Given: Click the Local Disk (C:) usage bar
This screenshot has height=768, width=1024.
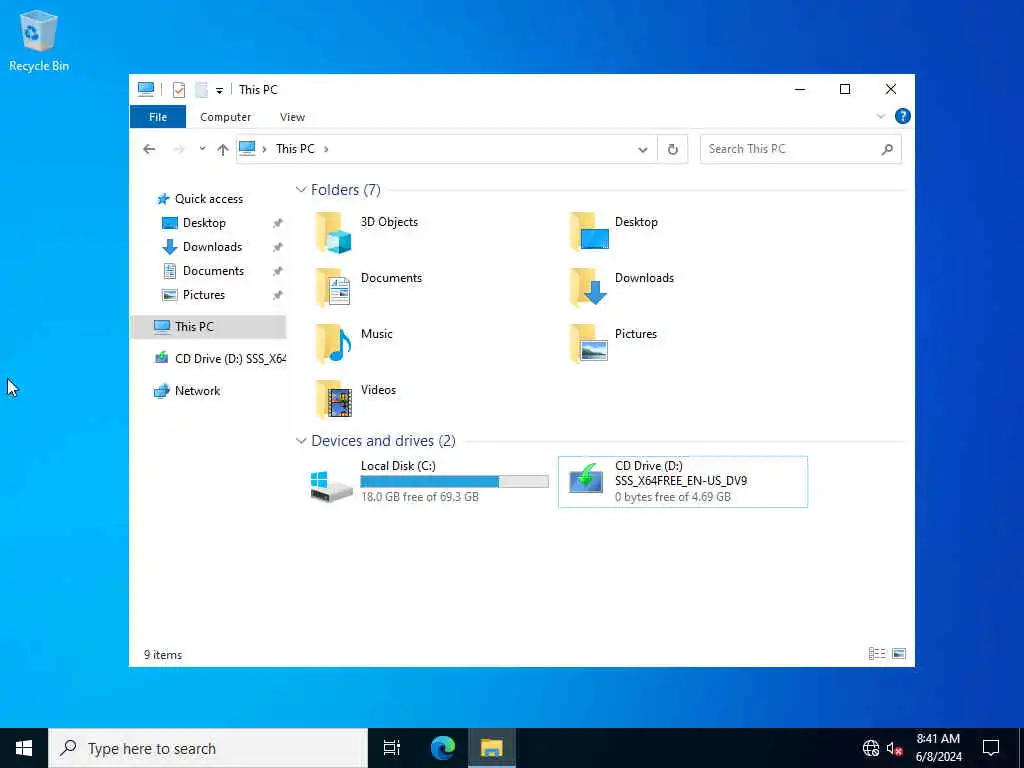Looking at the screenshot, I should (455, 481).
